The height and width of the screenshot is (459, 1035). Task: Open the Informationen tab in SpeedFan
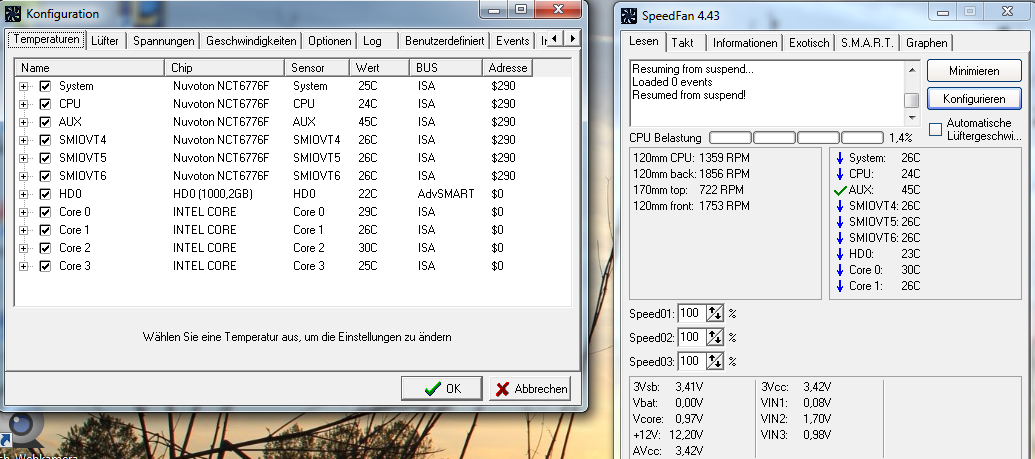[745, 43]
